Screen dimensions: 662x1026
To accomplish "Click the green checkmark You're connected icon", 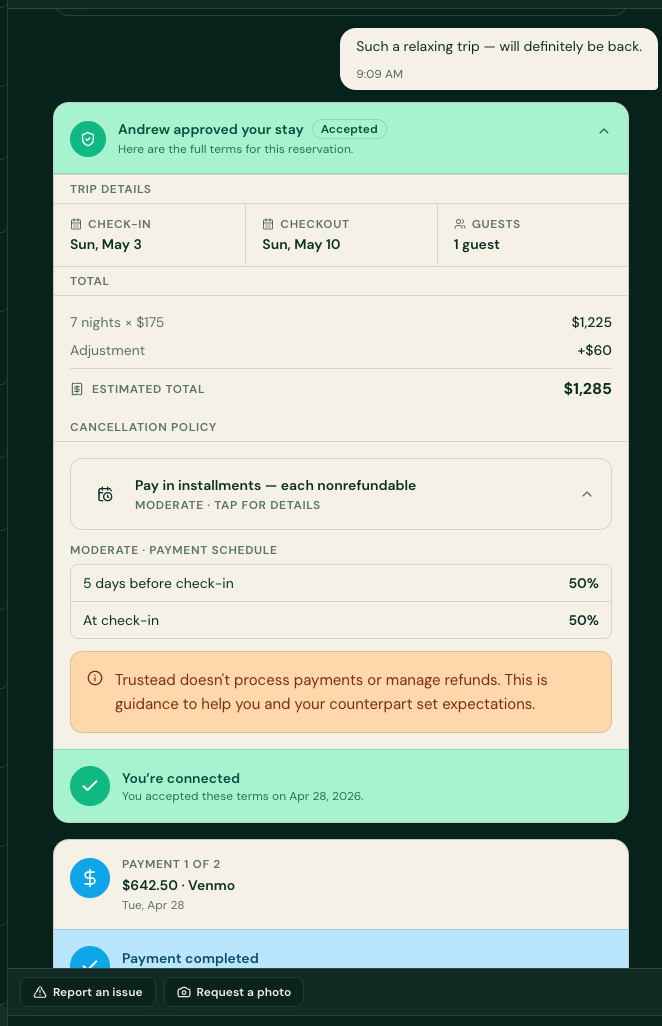I will (90, 786).
